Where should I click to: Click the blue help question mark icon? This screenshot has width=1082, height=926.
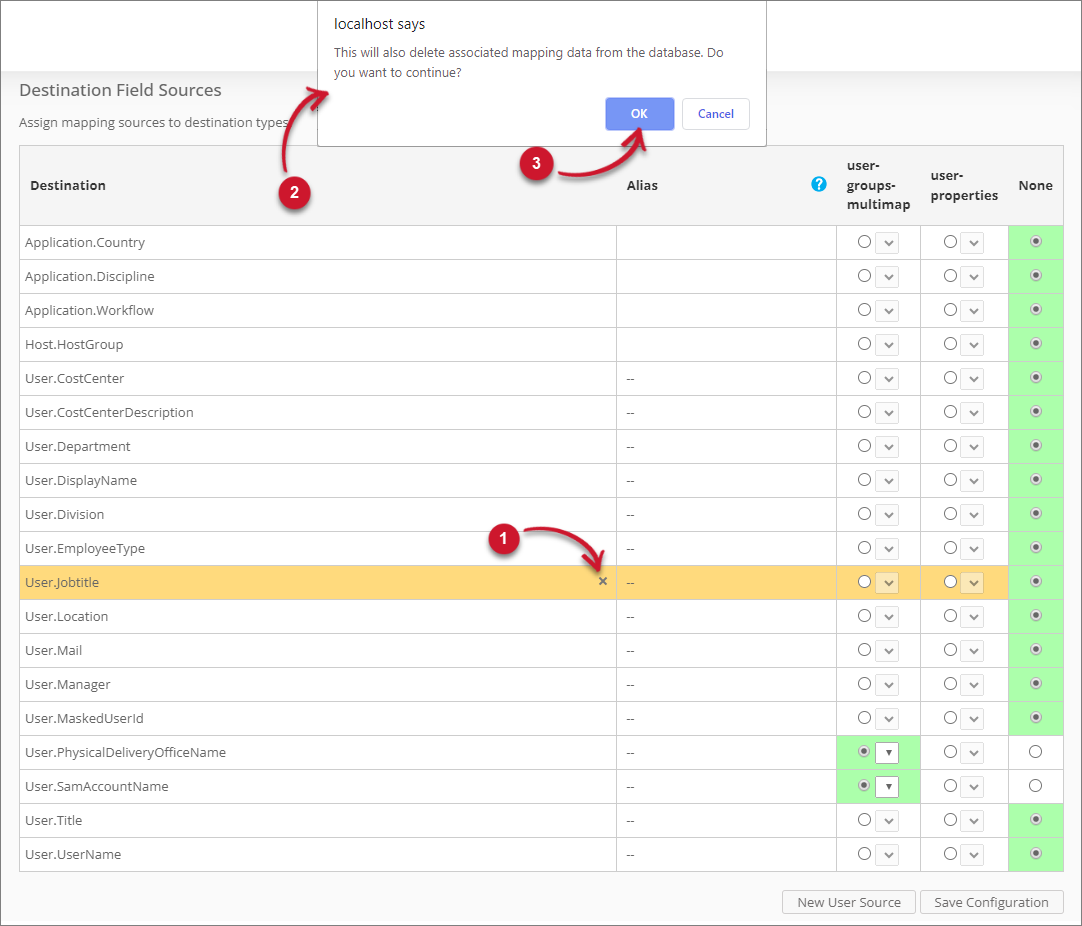click(x=819, y=184)
